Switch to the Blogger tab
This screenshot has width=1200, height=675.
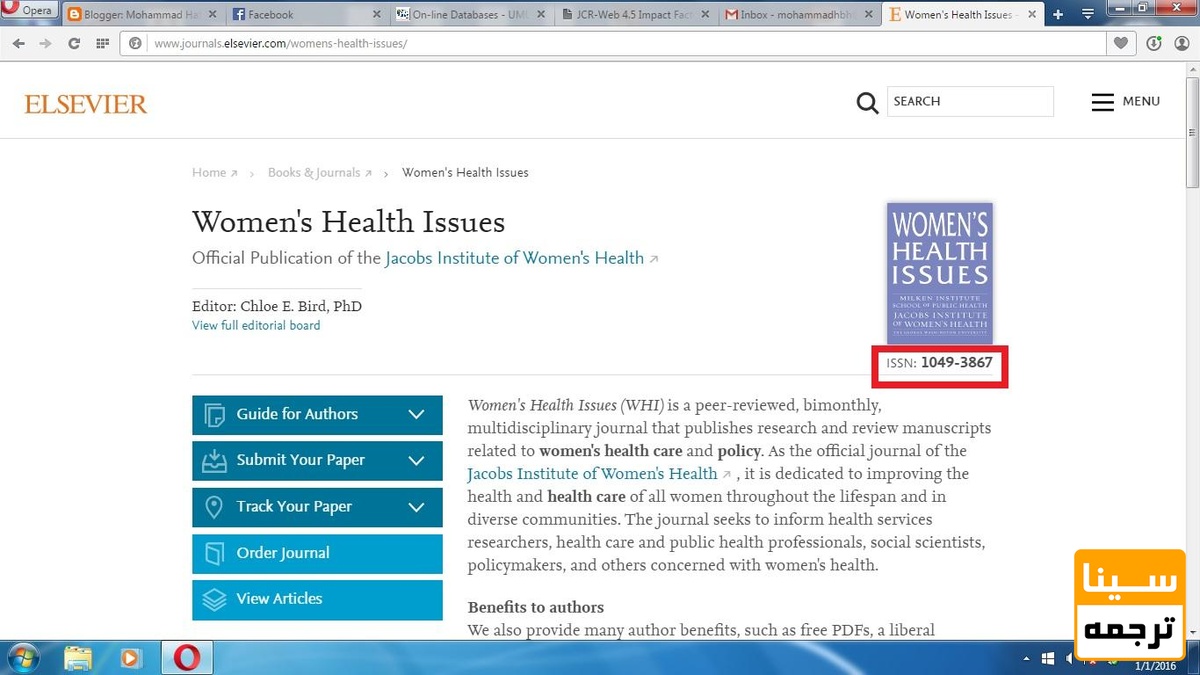tap(143, 14)
